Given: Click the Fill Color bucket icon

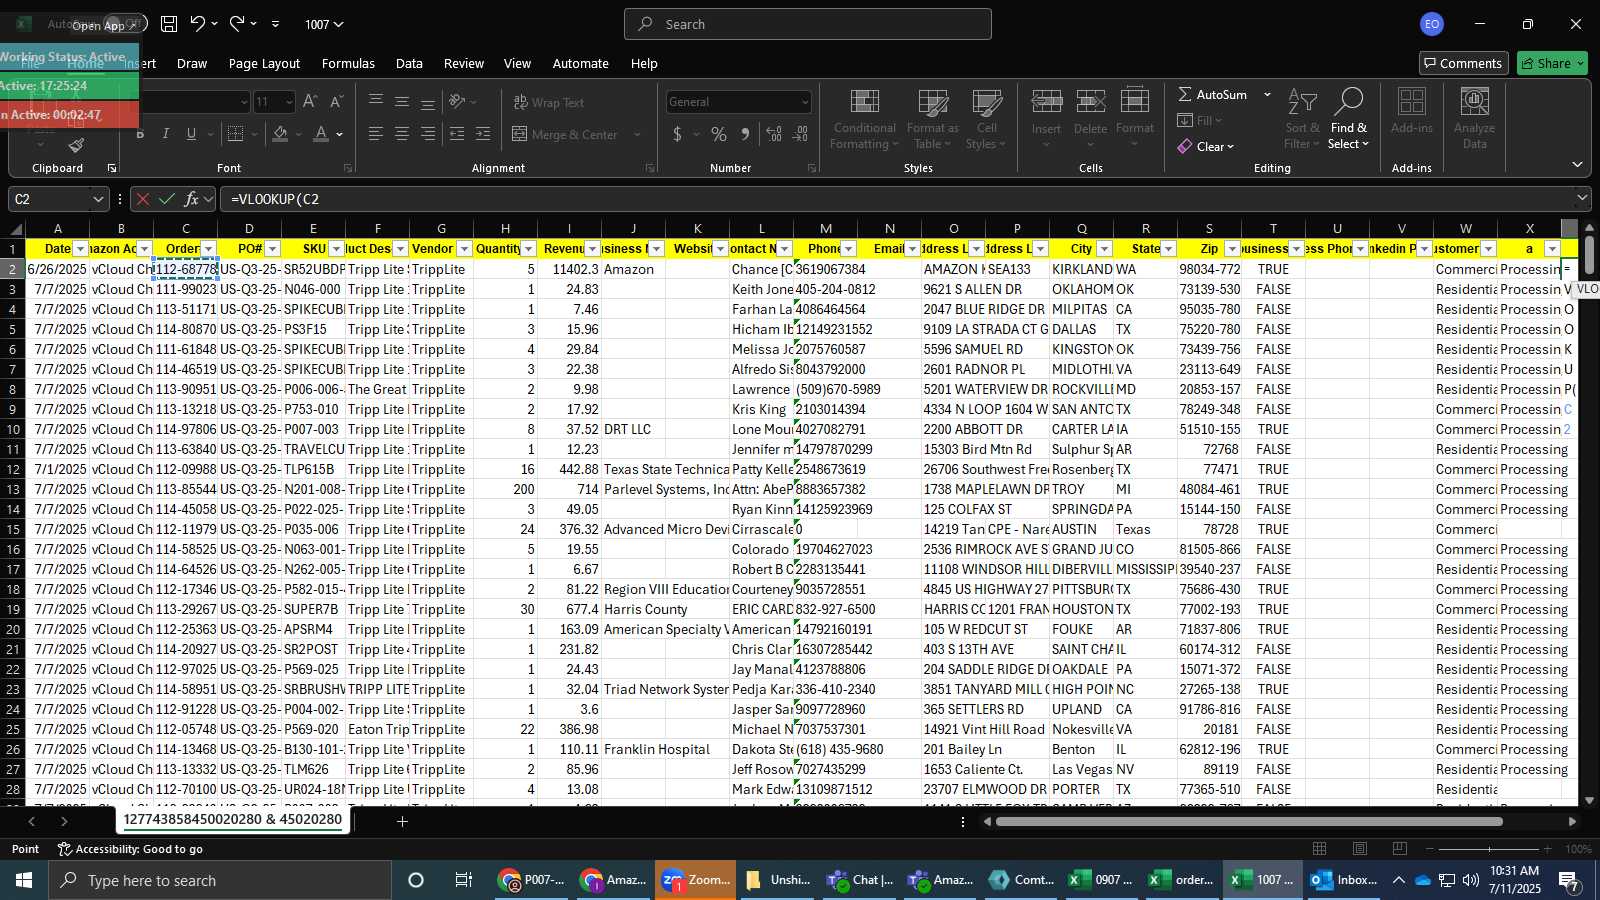Looking at the screenshot, I should click(280, 134).
